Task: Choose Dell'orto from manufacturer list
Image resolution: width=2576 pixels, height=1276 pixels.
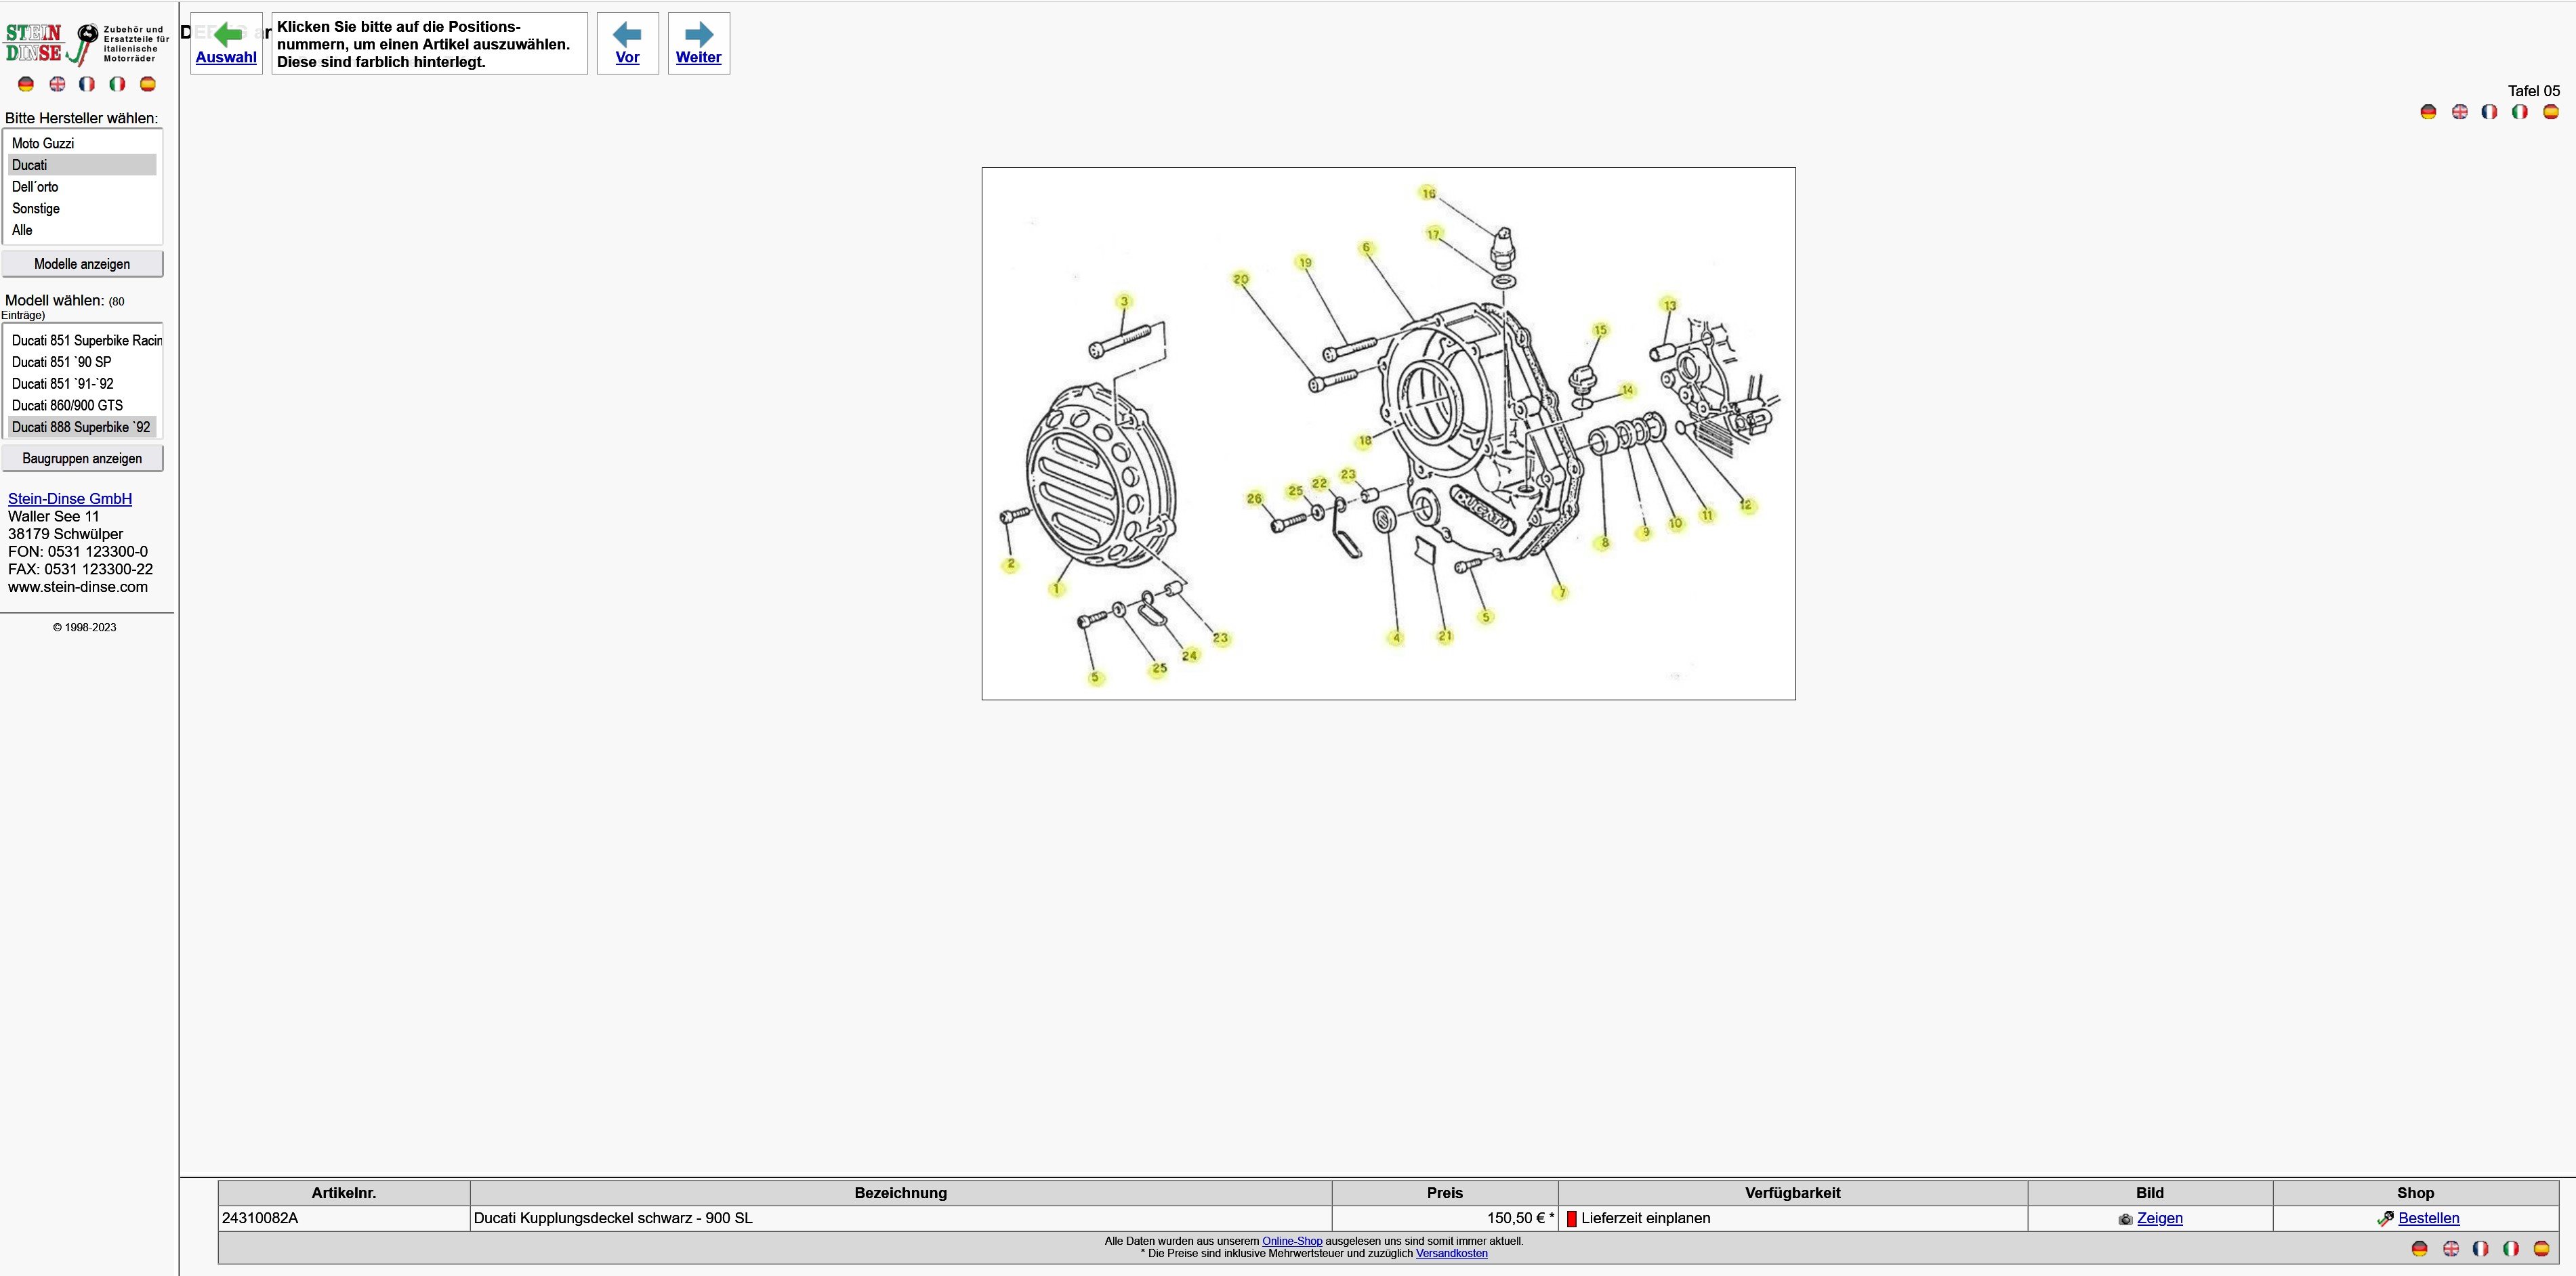Action: [x=35, y=187]
